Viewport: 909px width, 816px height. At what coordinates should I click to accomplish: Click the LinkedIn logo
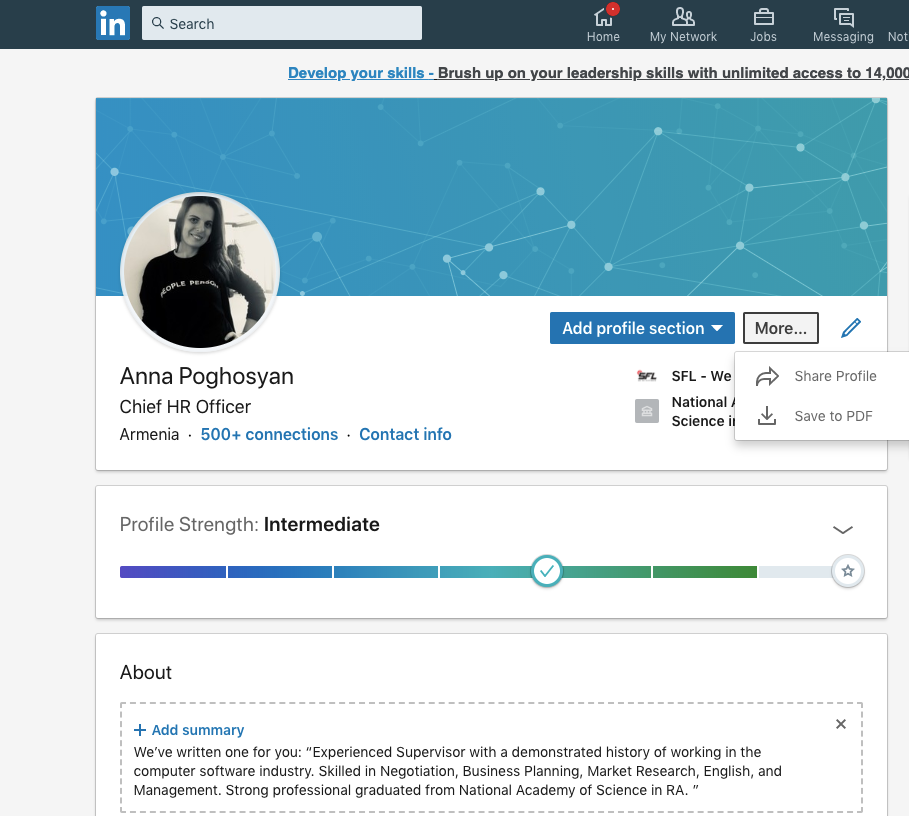(x=112, y=23)
